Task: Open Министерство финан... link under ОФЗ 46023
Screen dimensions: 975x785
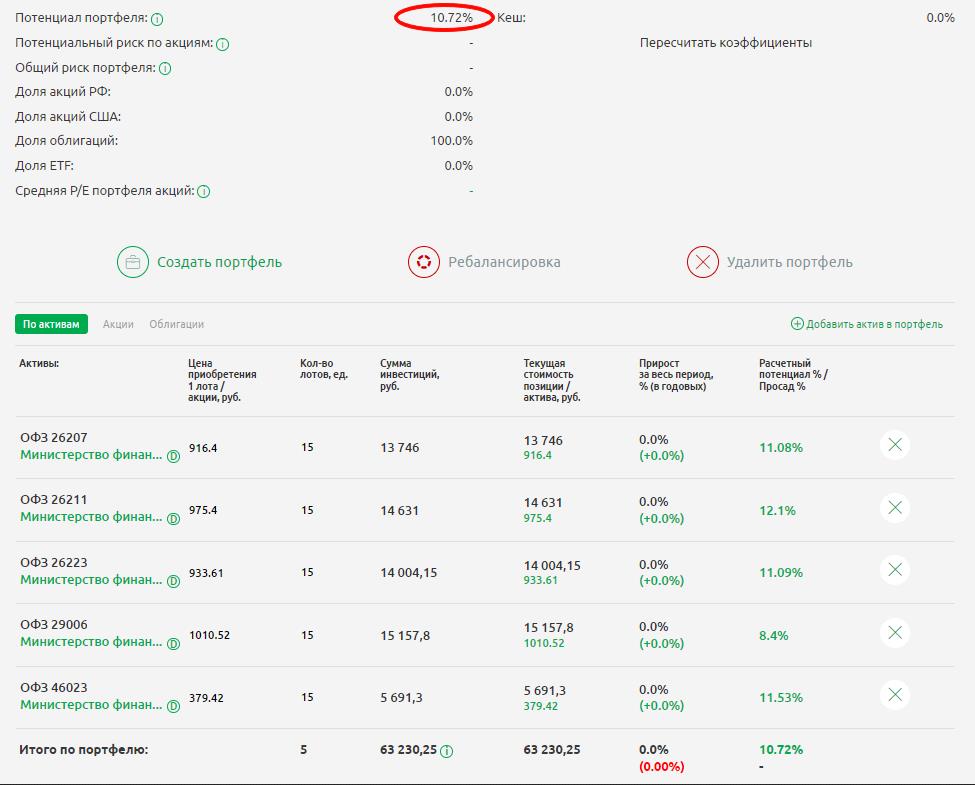Action: [91, 704]
